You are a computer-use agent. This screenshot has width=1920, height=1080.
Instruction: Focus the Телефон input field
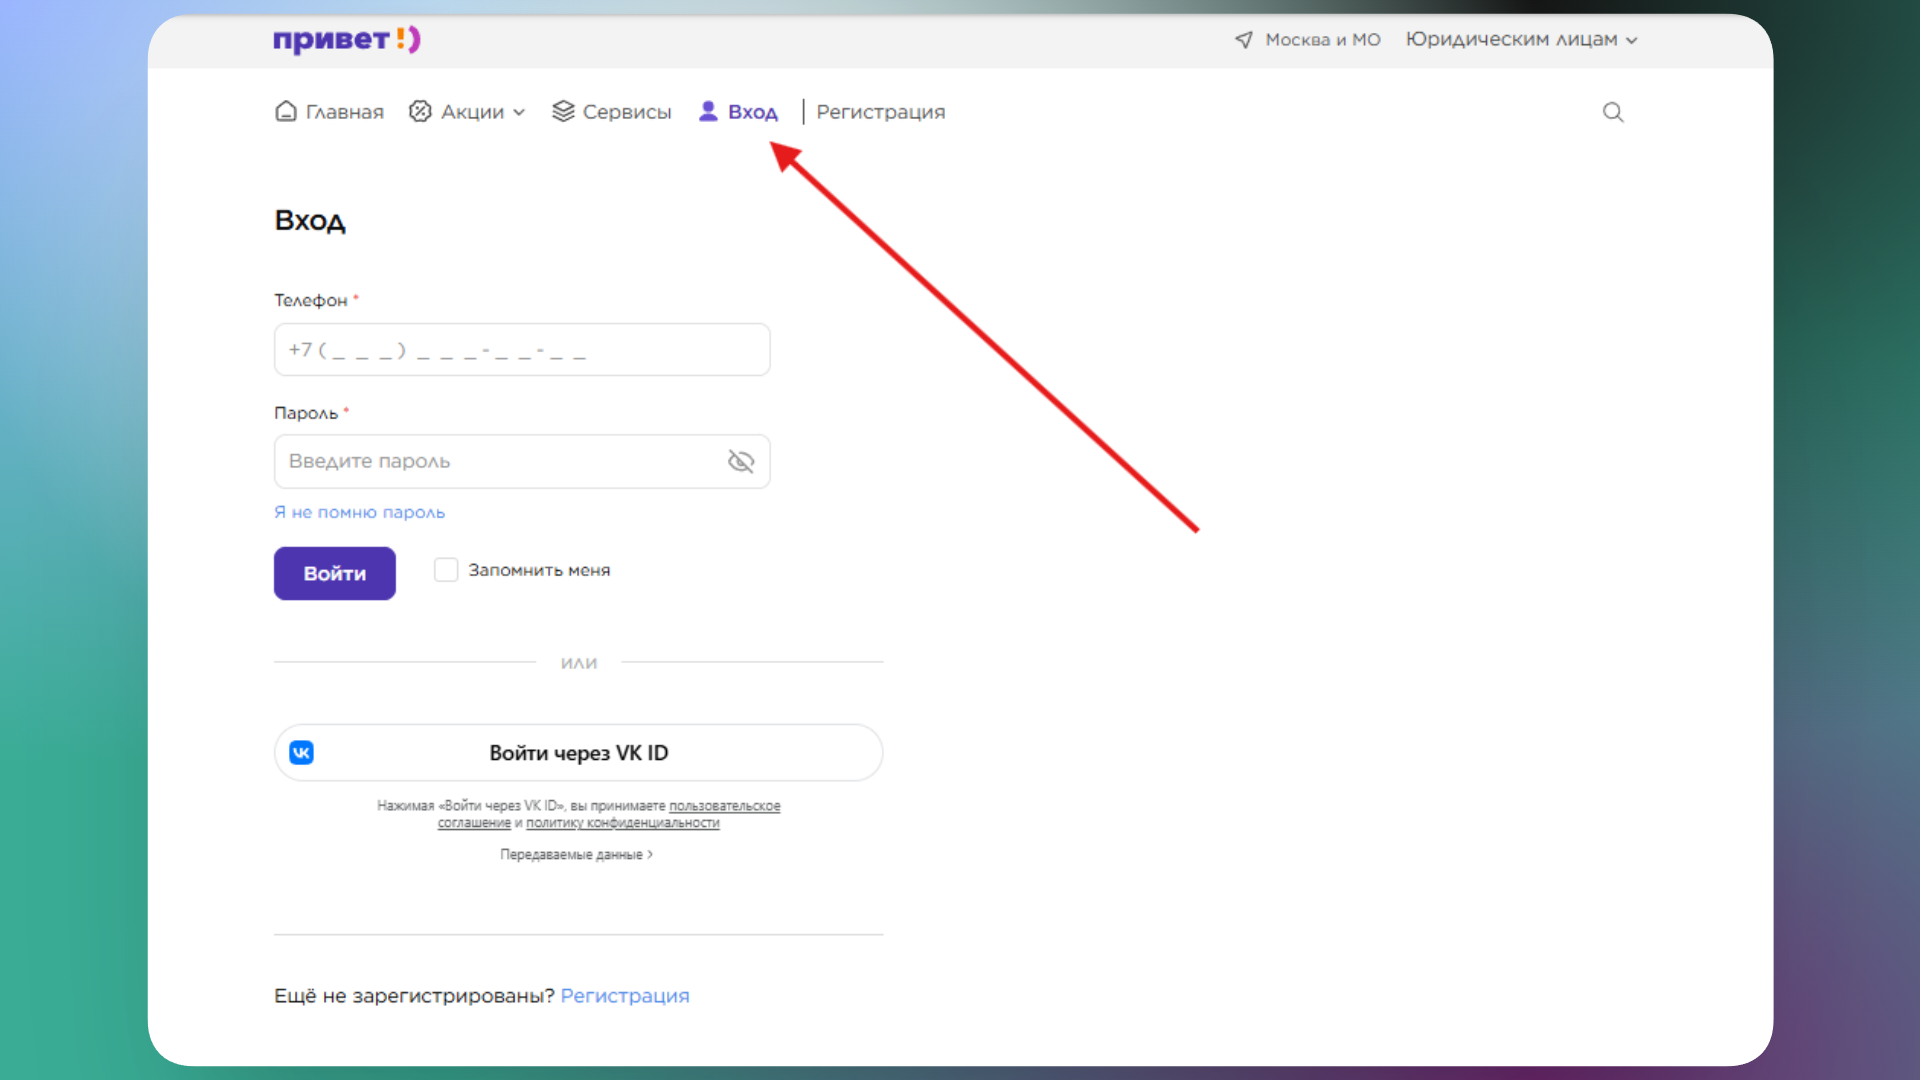click(x=521, y=350)
